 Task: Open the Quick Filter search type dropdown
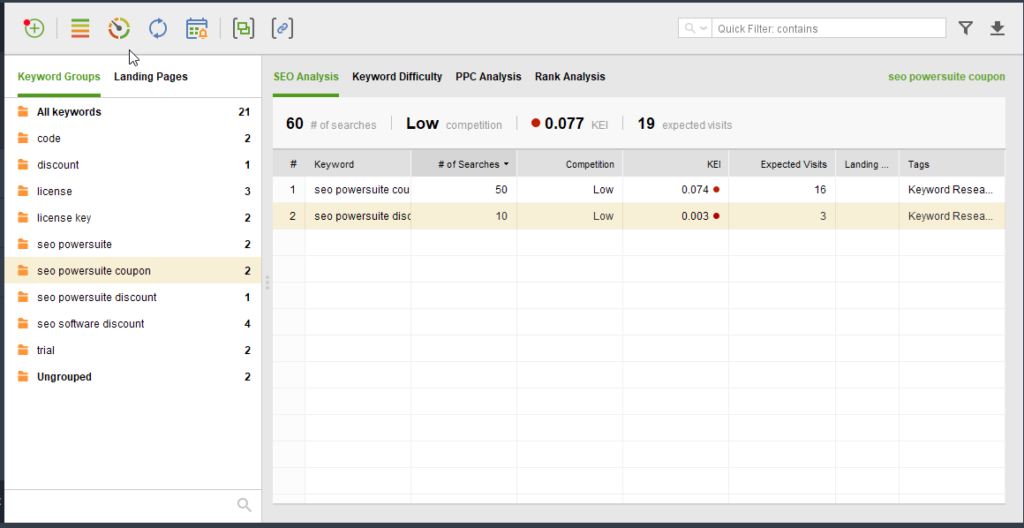tap(696, 28)
